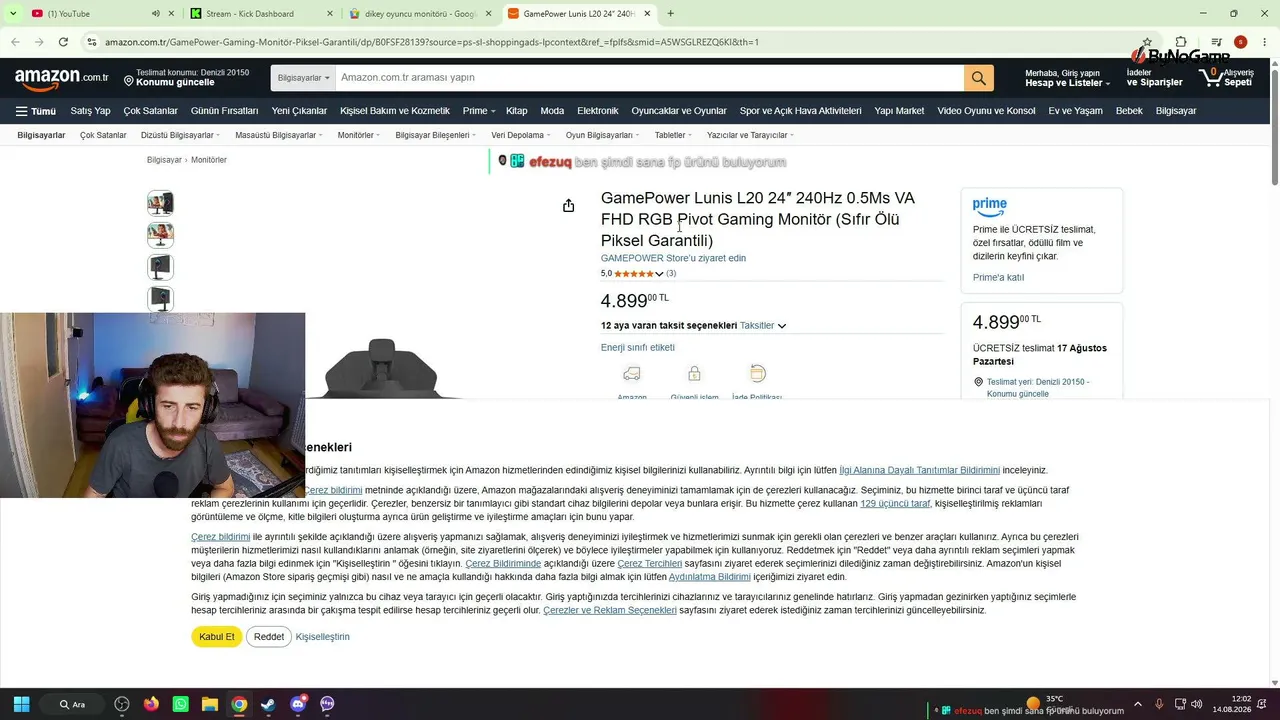The width and height of the screenshot is (1280, 720).
Task: Switch to the dikey oyuncu monitörü tab
Action: (420, 13)
